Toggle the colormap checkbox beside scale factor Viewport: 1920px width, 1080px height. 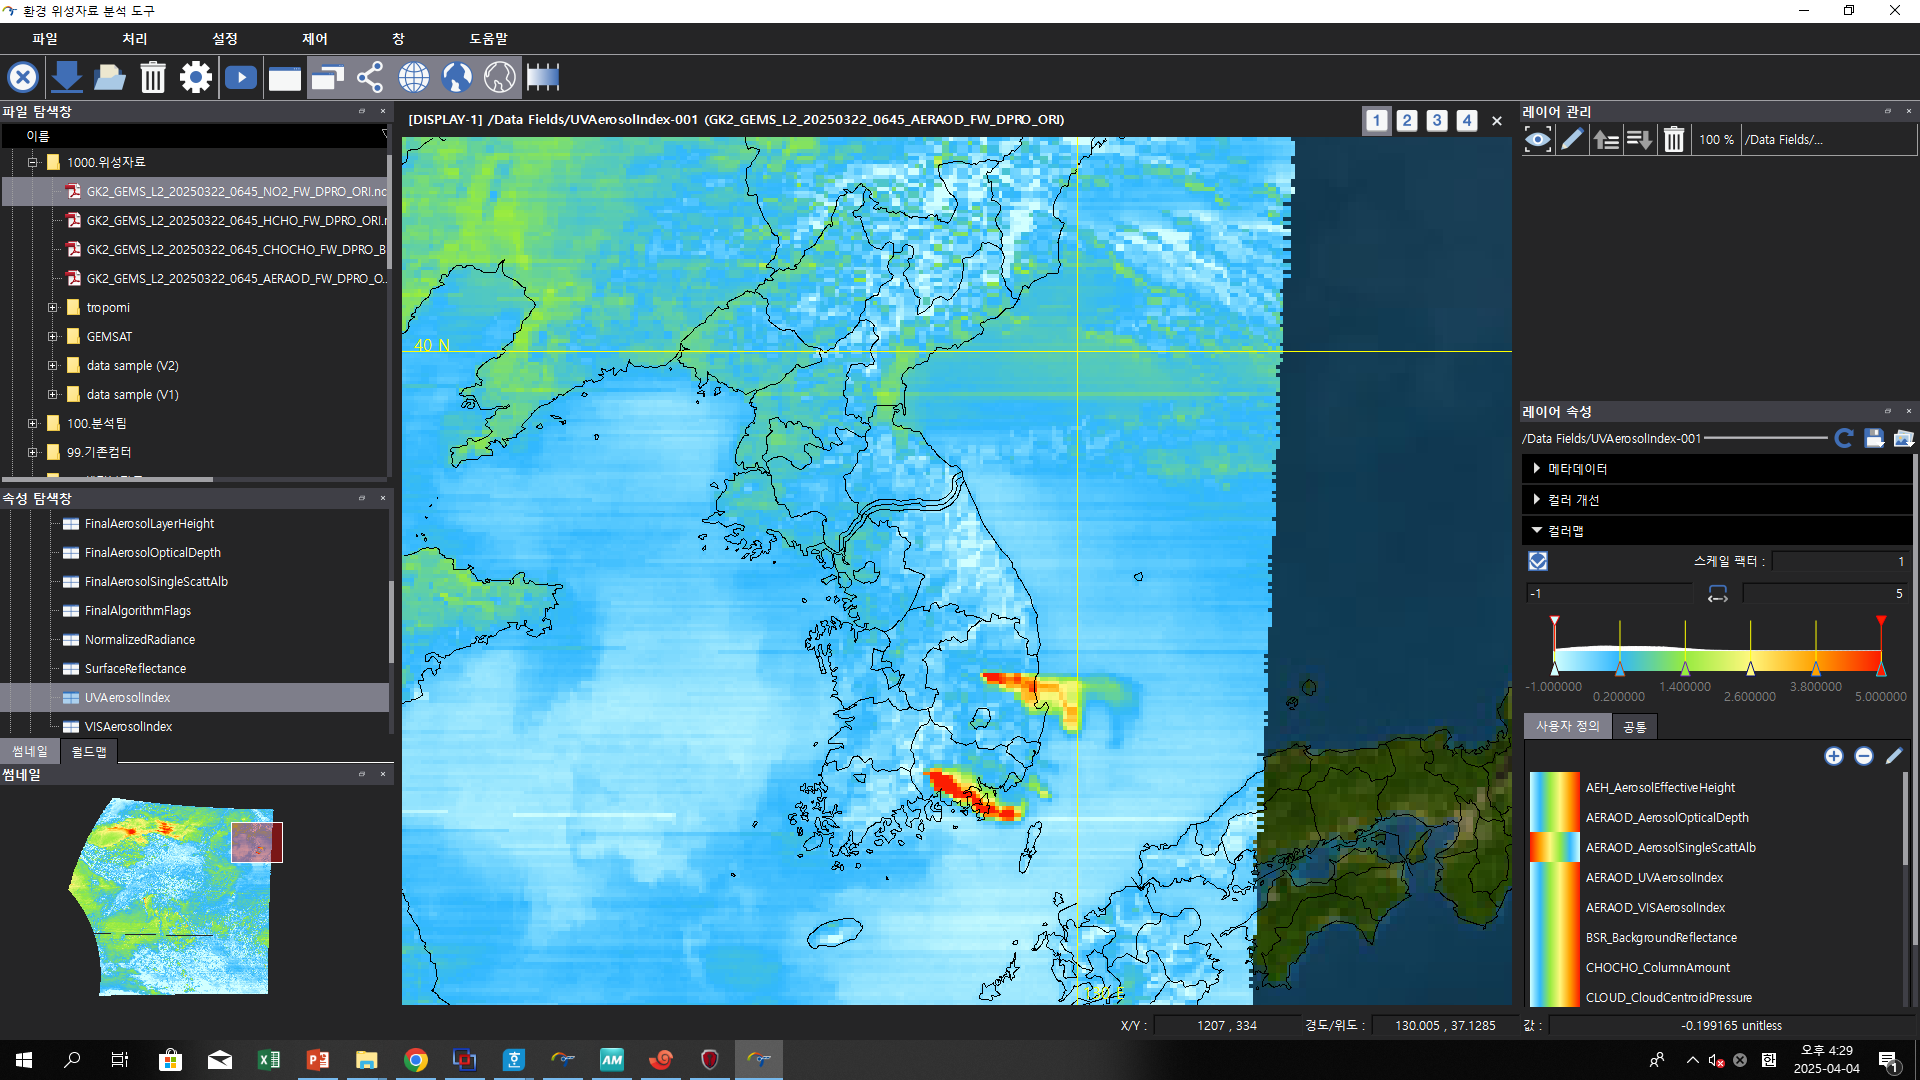(x=1538, y=562)
